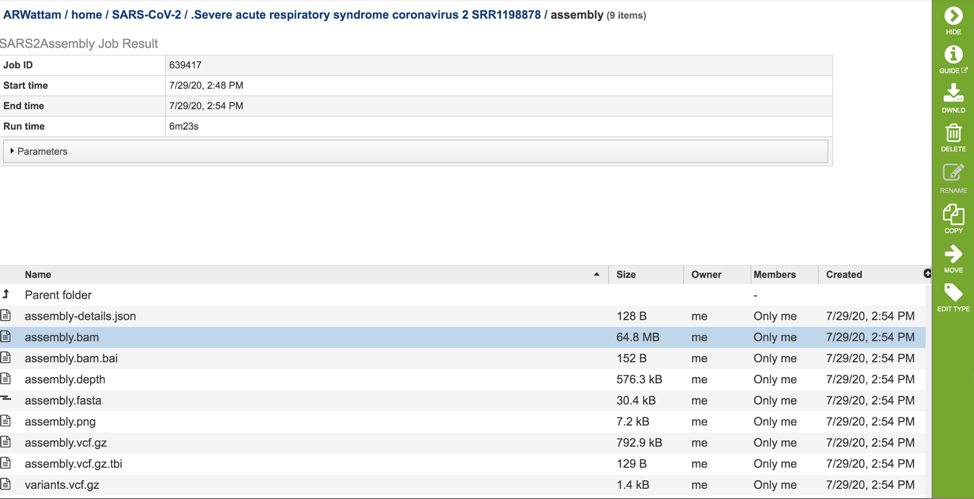Sort by Name column sort arrow

[x=597, y=274]
